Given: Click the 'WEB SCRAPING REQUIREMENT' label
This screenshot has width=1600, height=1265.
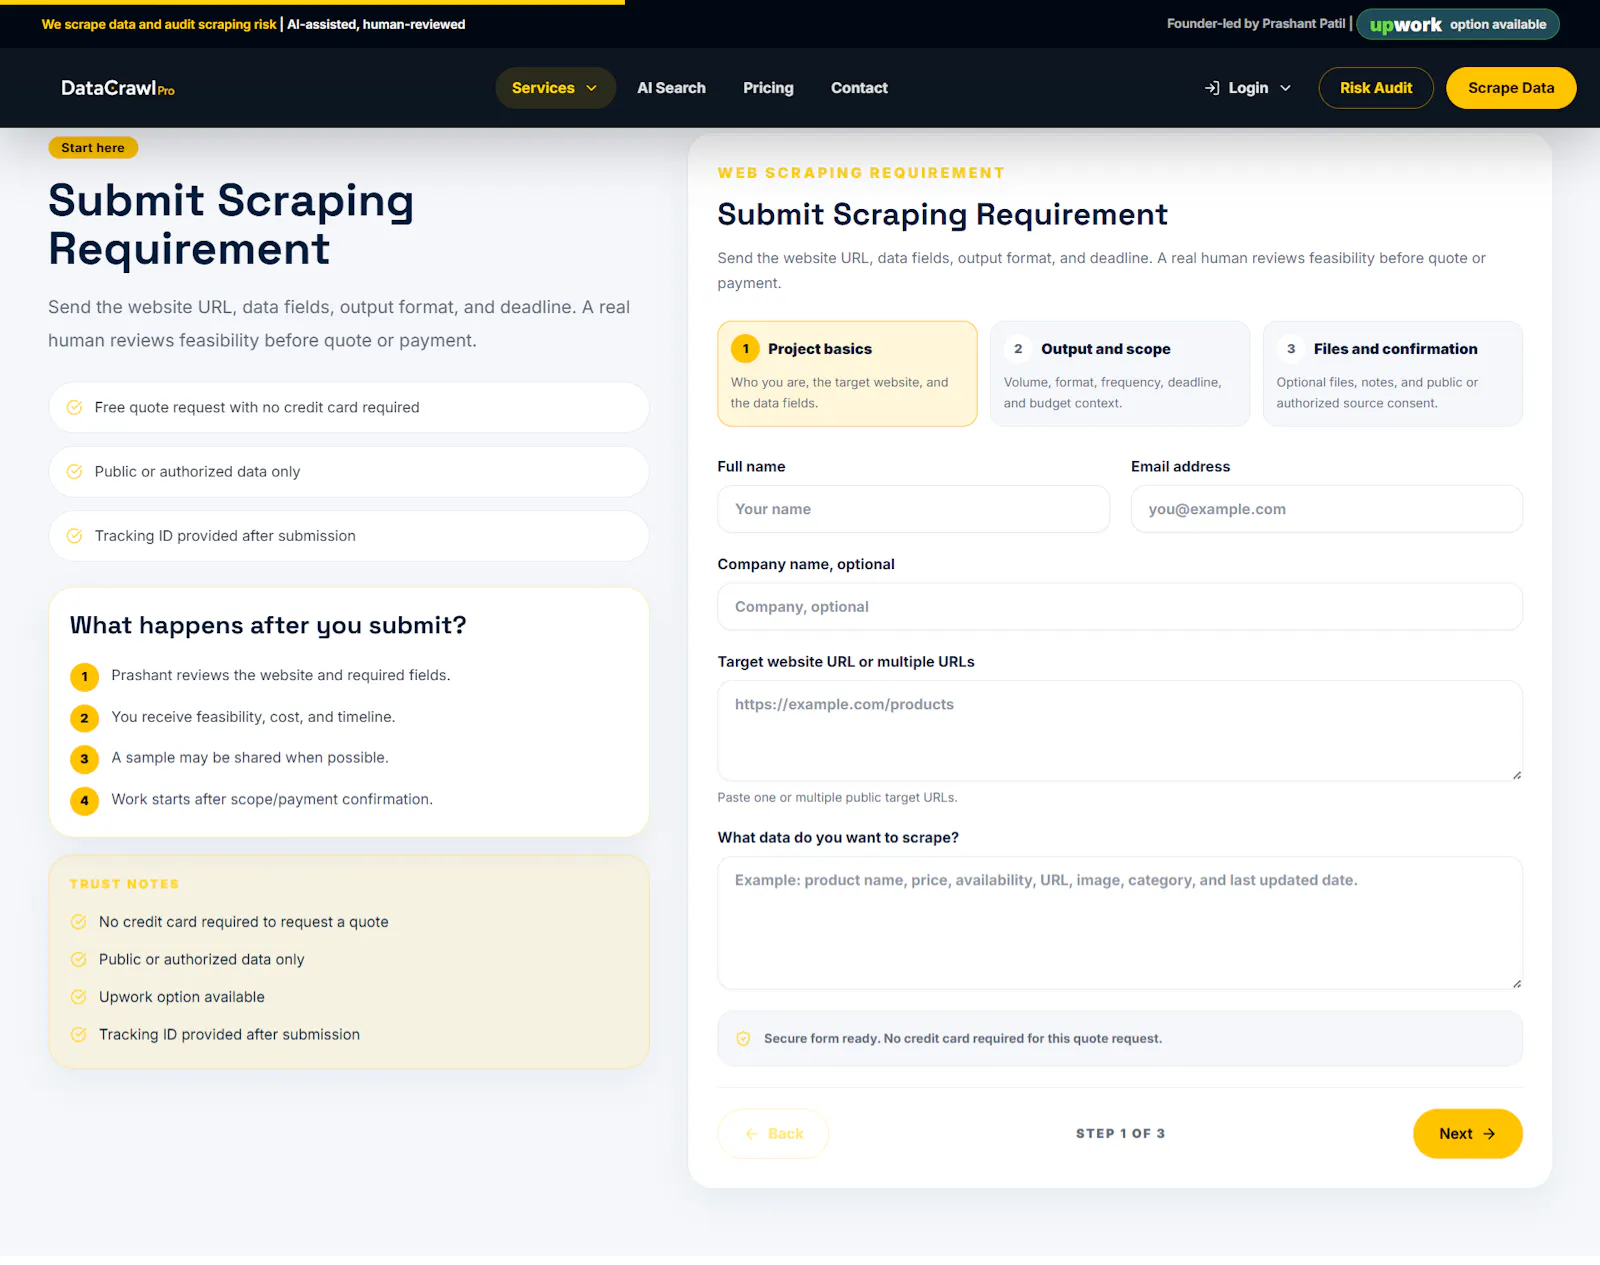Looking at the screenshot, I should tap(861, 173).
